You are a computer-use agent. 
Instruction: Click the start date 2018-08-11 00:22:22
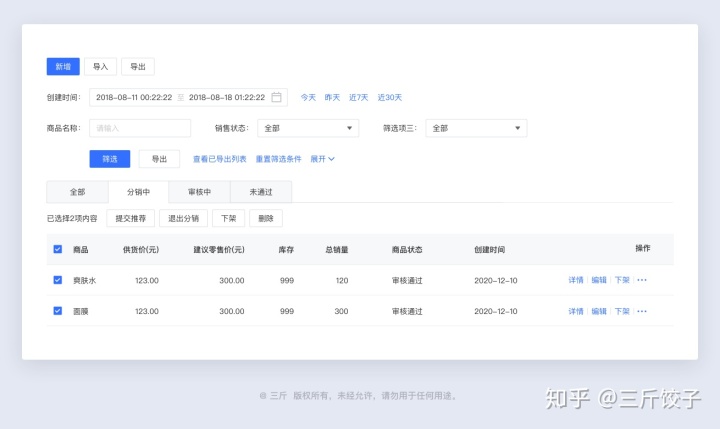point(134,97)
